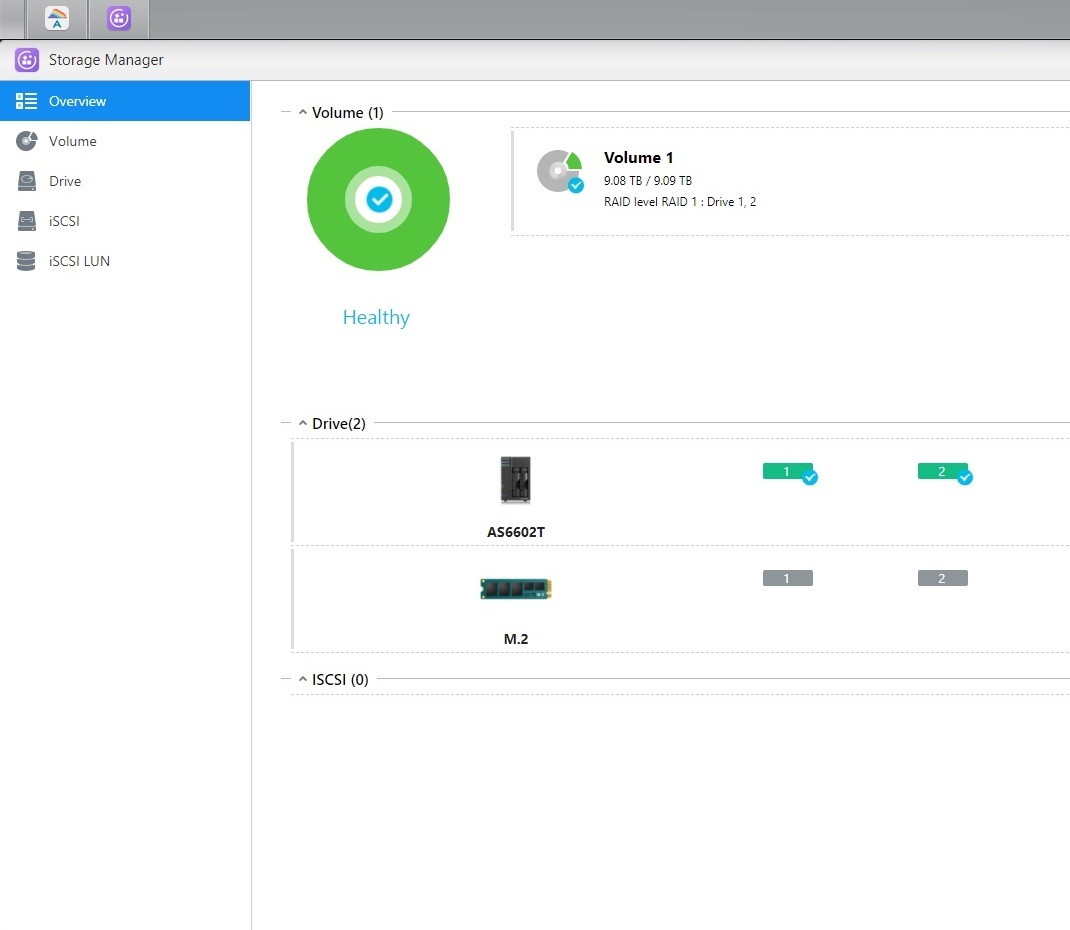
Task: Open the Drive section in sidebar
Action: pyautogui.click(x=64, y=181)
